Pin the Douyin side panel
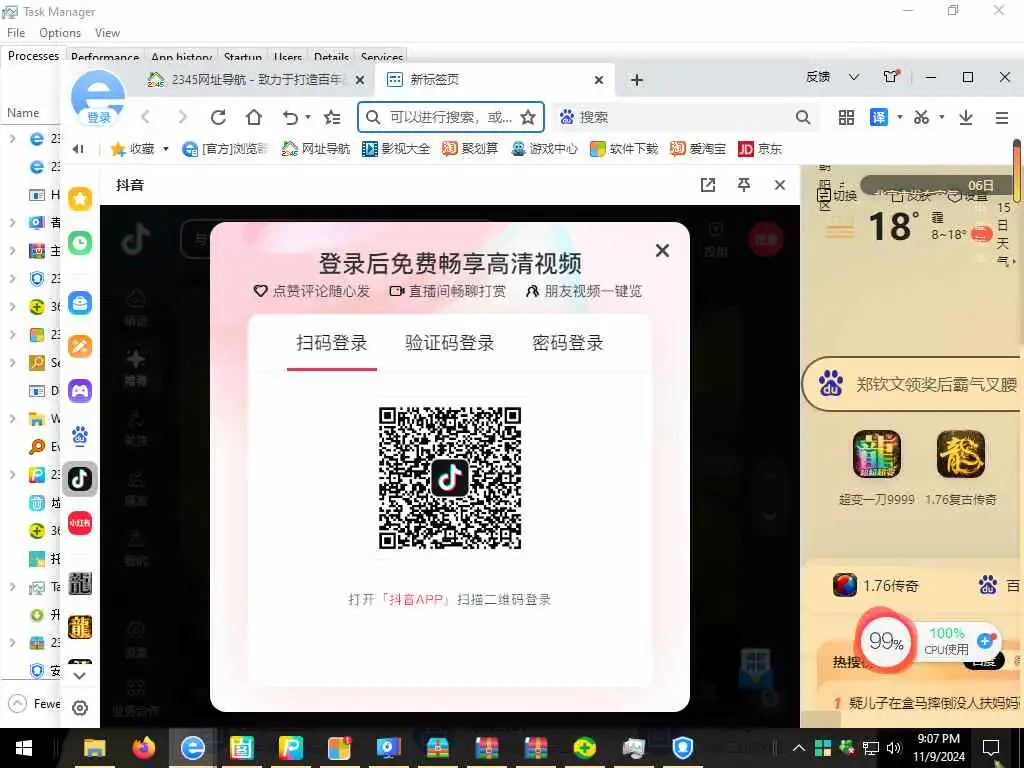The height and width of the screenshot is (768, 1024). (744, 185)
